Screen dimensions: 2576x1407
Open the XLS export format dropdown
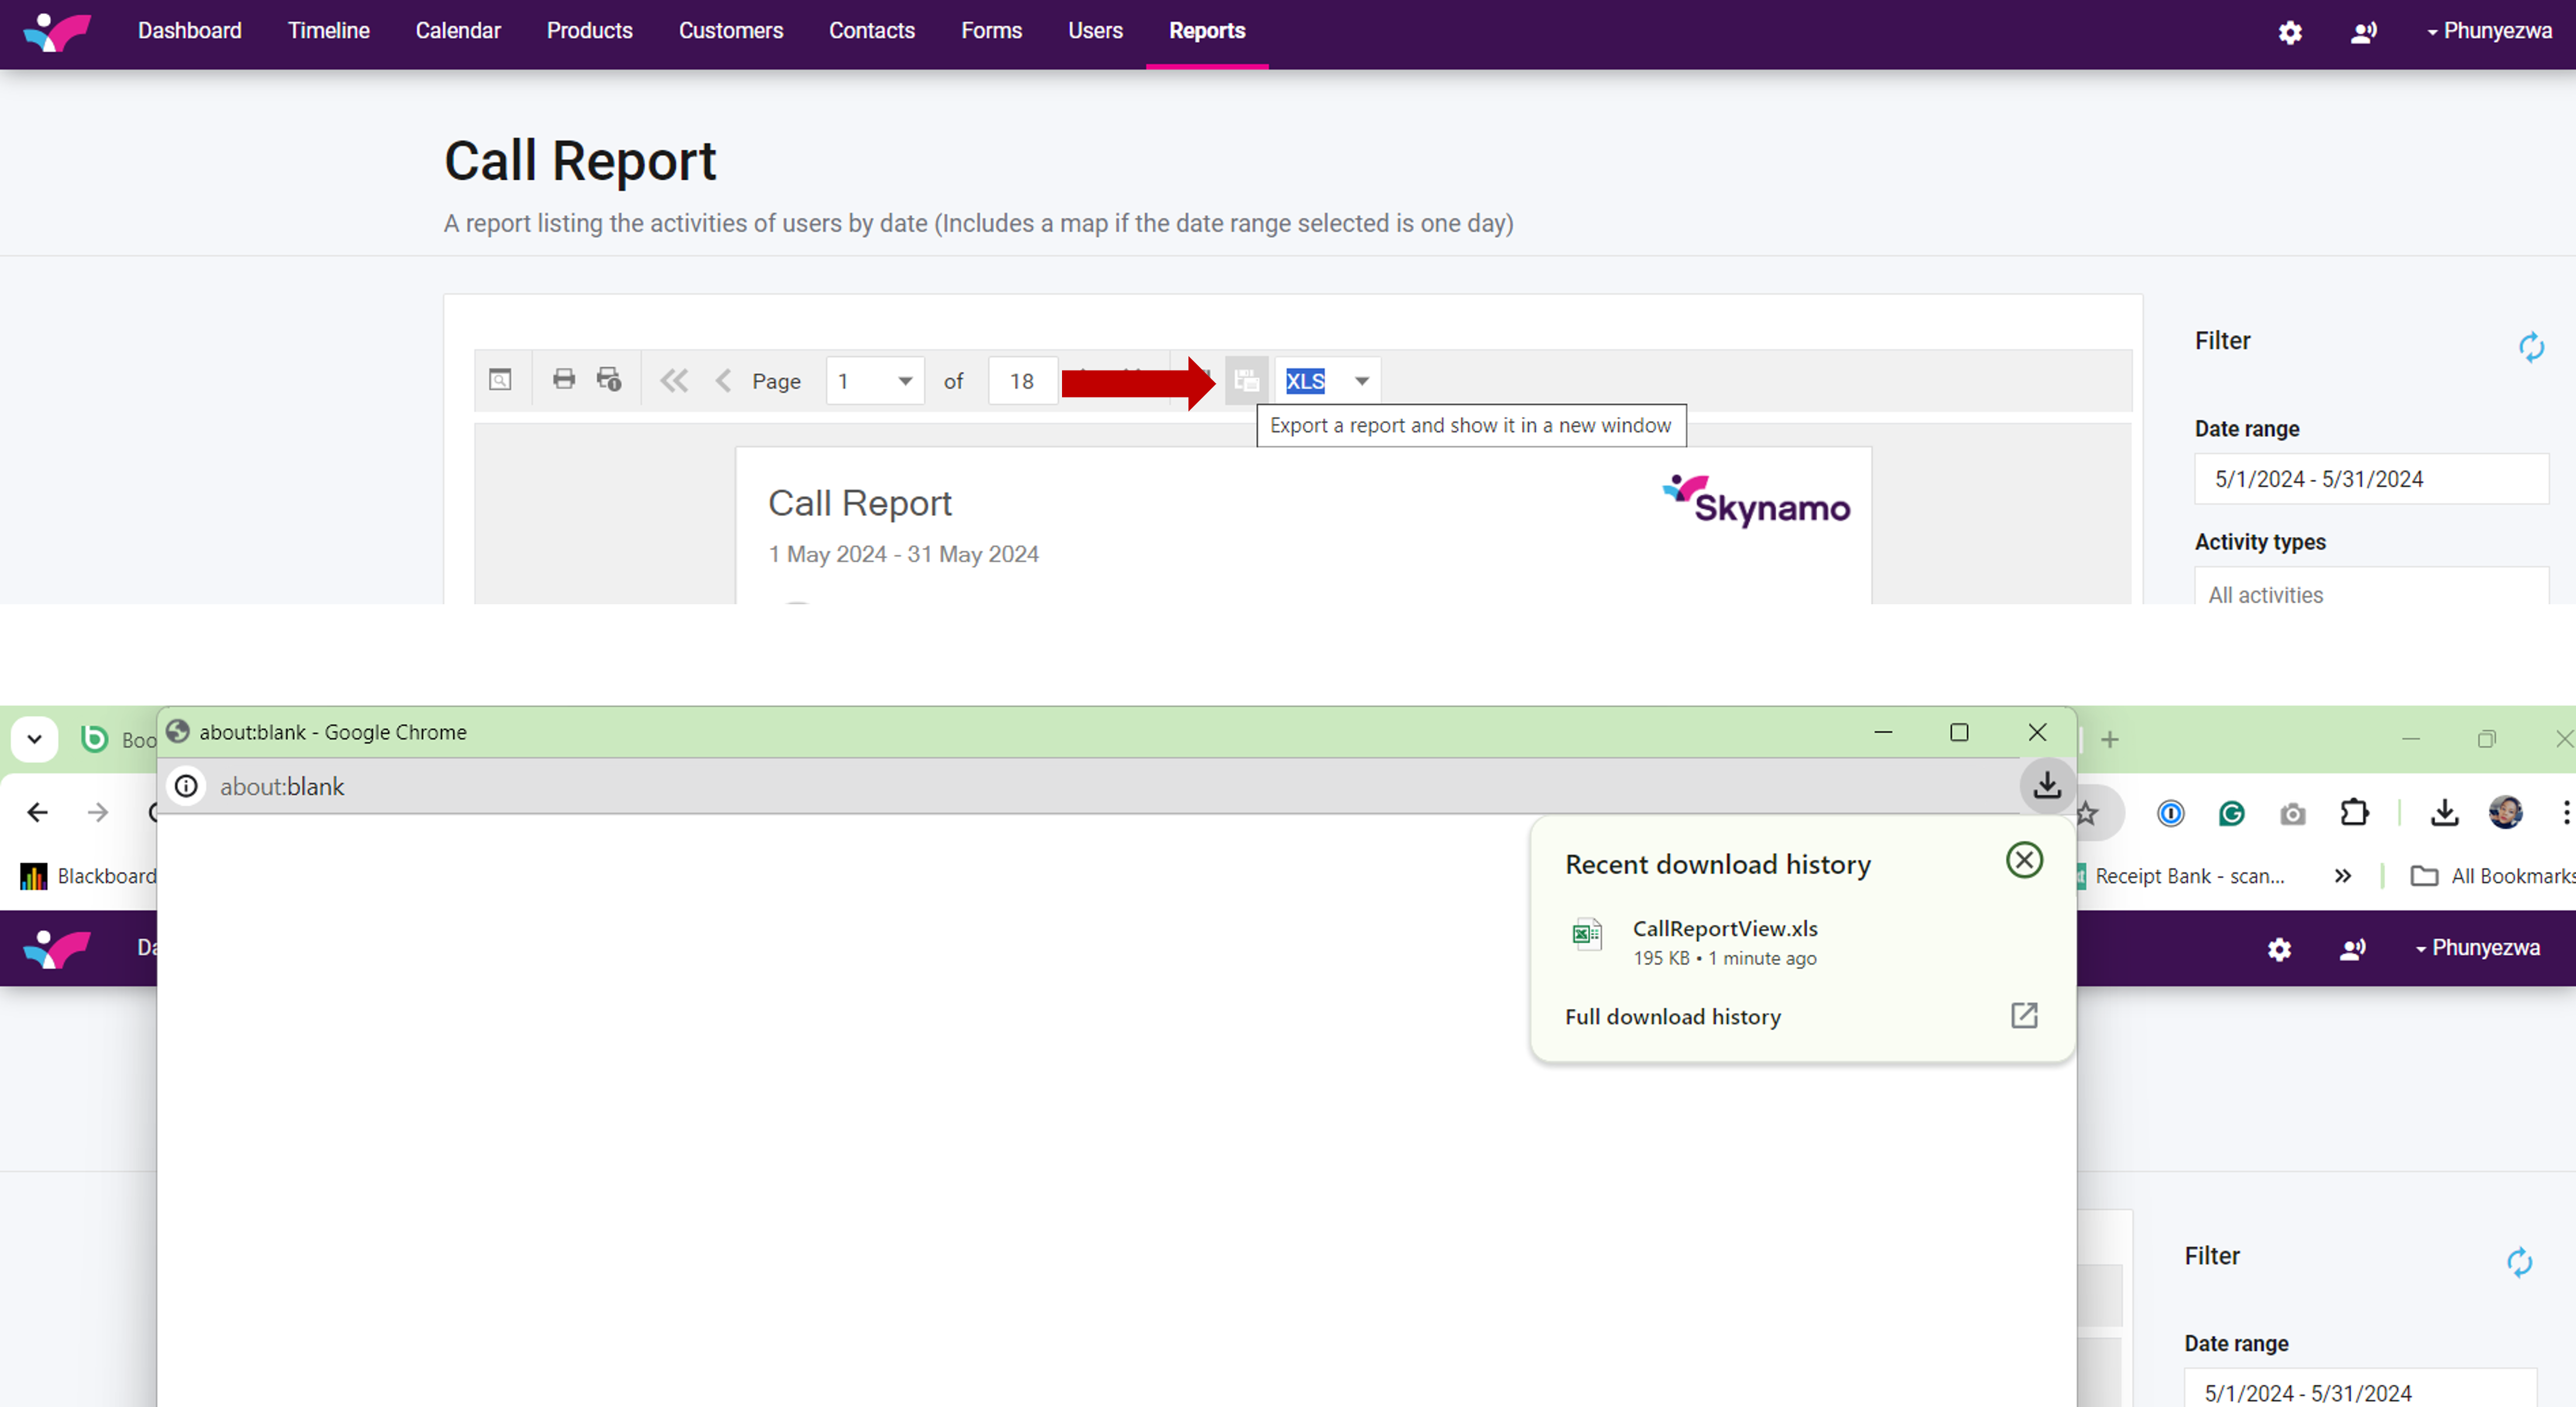(1361, 381)
